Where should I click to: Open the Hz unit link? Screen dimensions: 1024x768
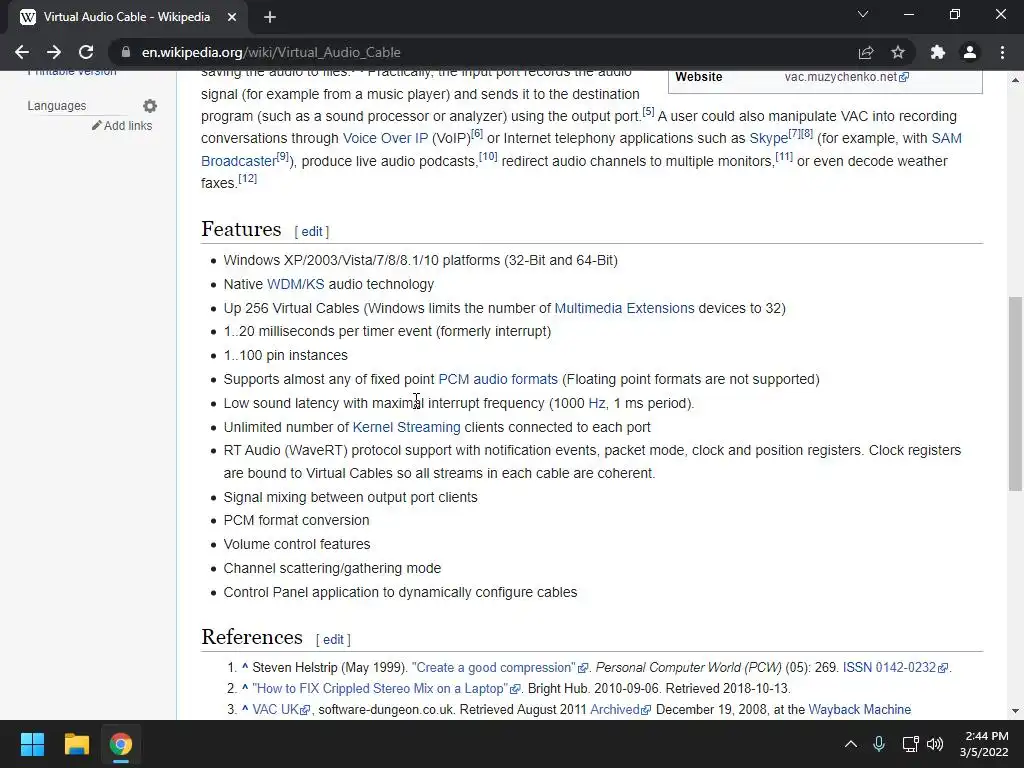(597, 404)
